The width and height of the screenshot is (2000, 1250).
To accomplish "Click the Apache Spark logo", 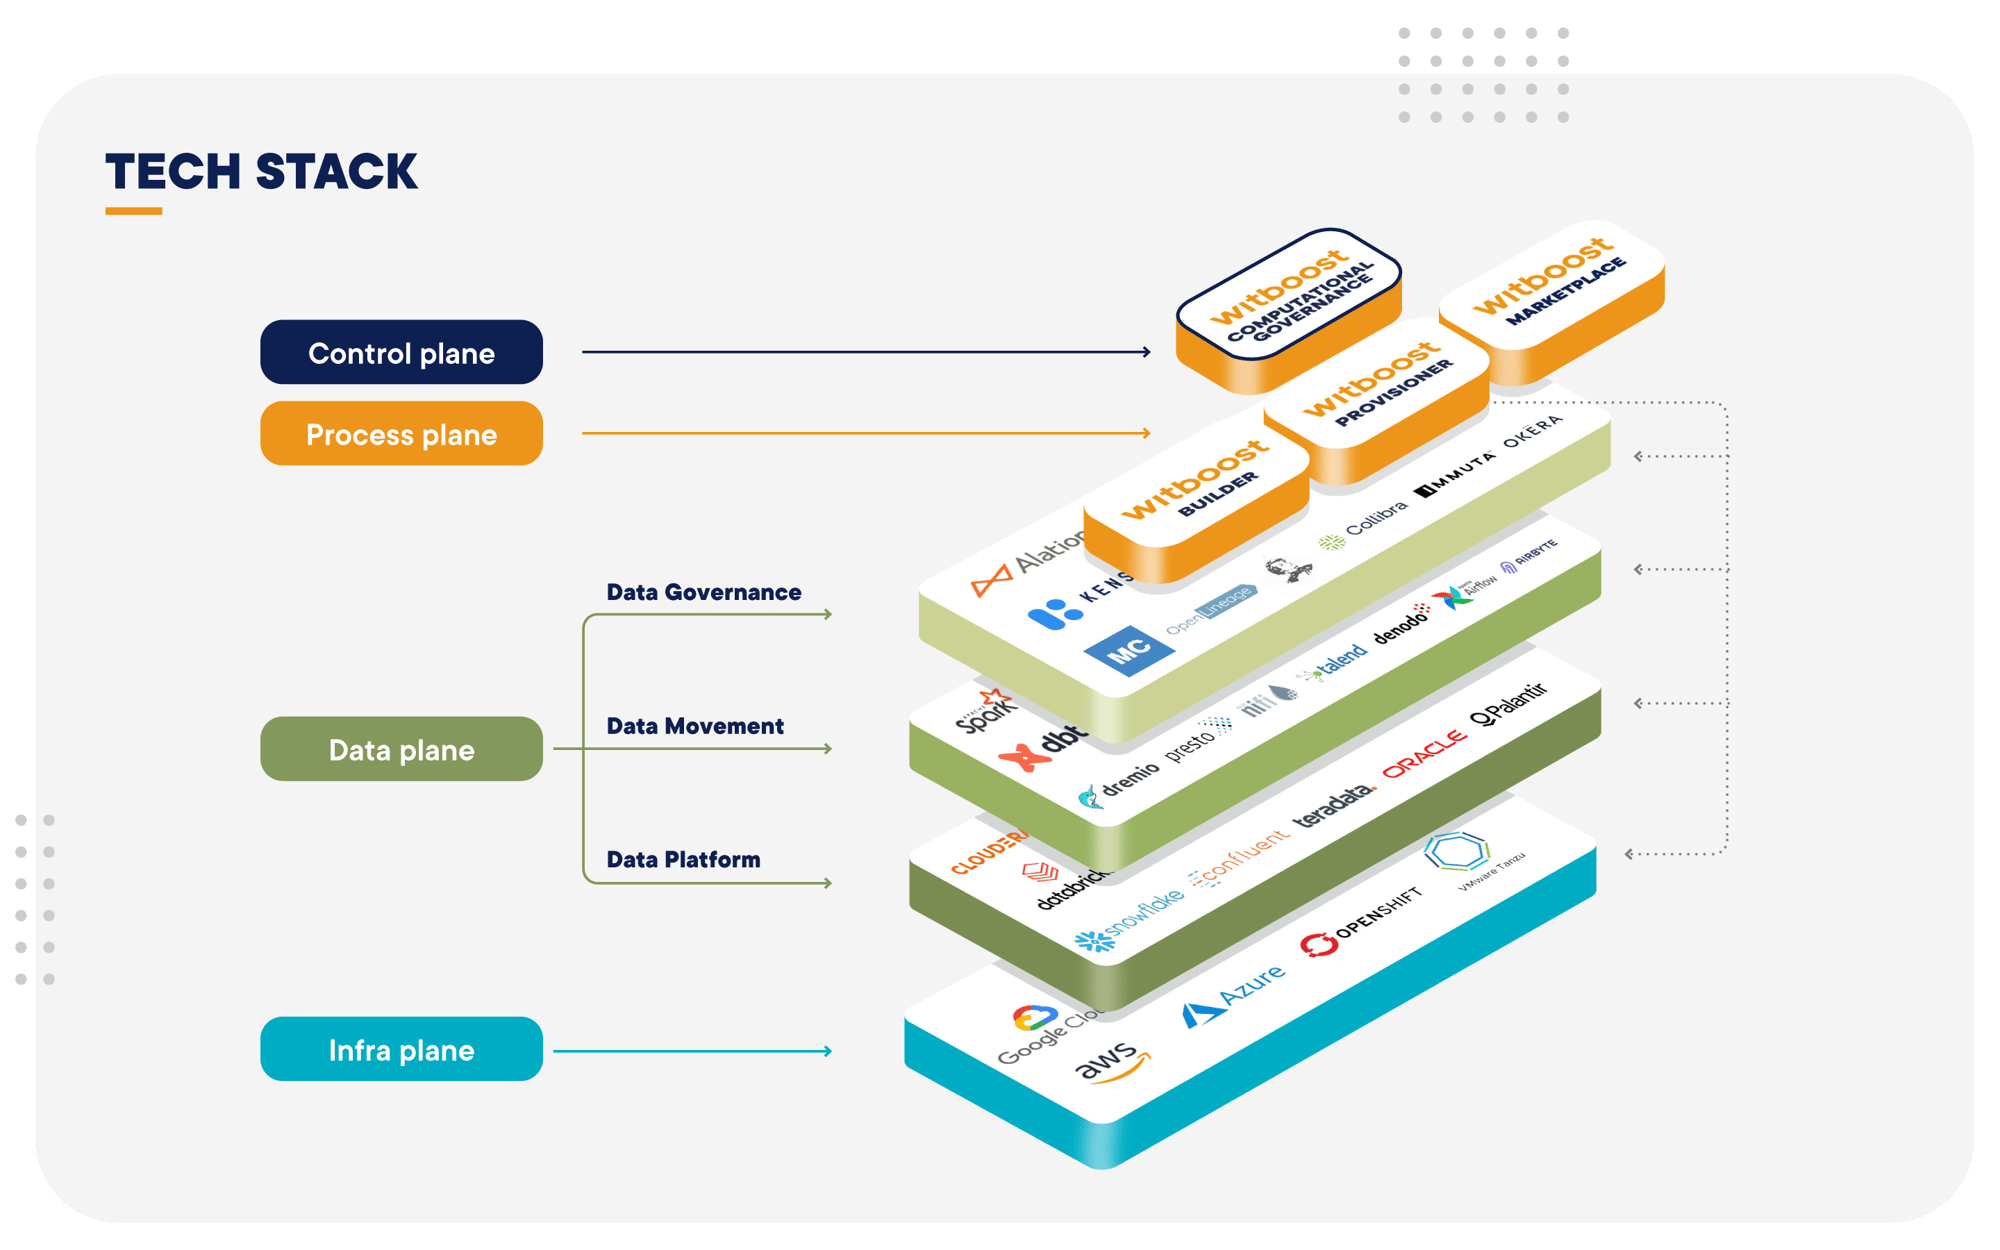I will (x=986, y=711).
